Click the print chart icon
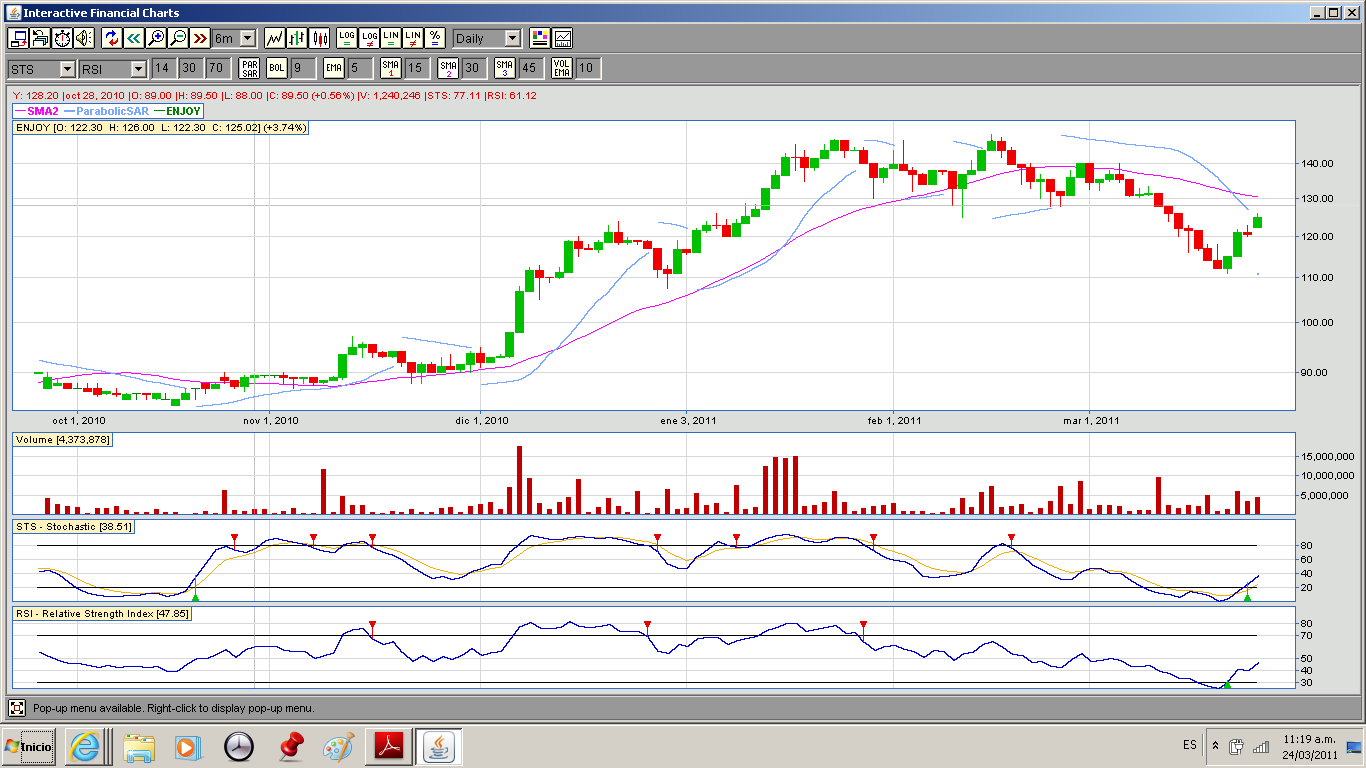The height and width of the screenshot is (768, 1366). click(40, 38)
